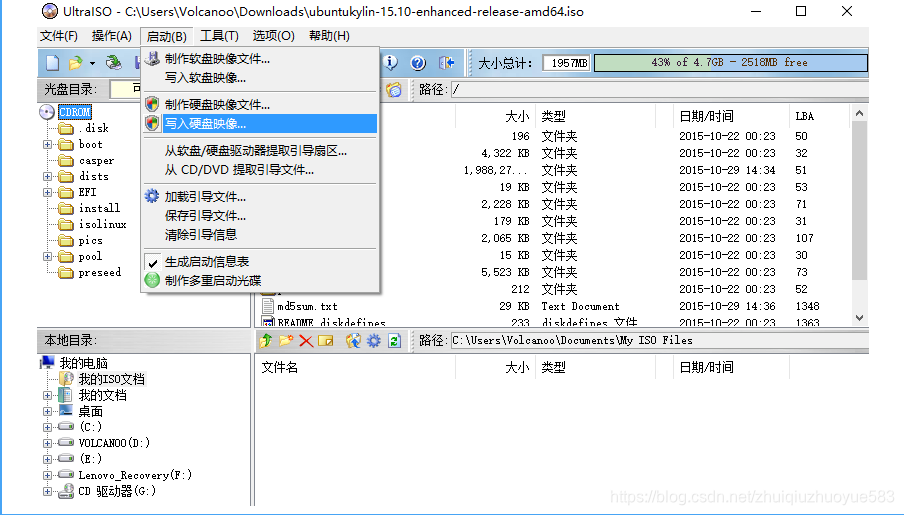Click the 制作软盘映像文件 floppy icon
Screen dimensions: 904x515
[152, 58]
